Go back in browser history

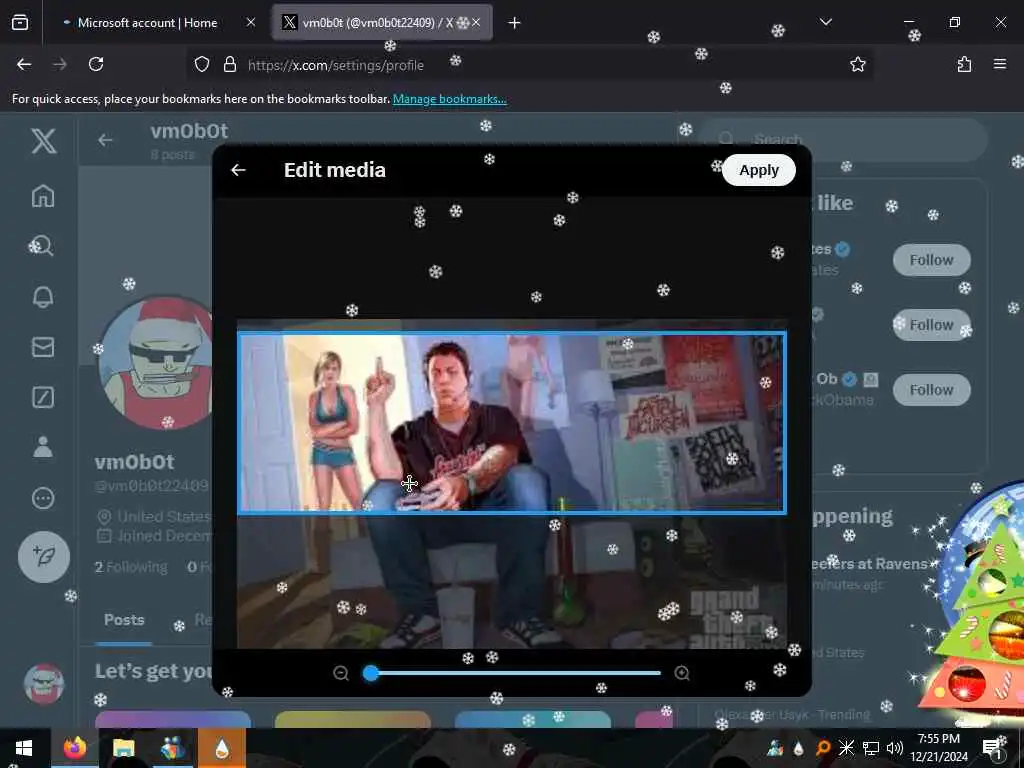pyautogui.click(x=24, y=64)
